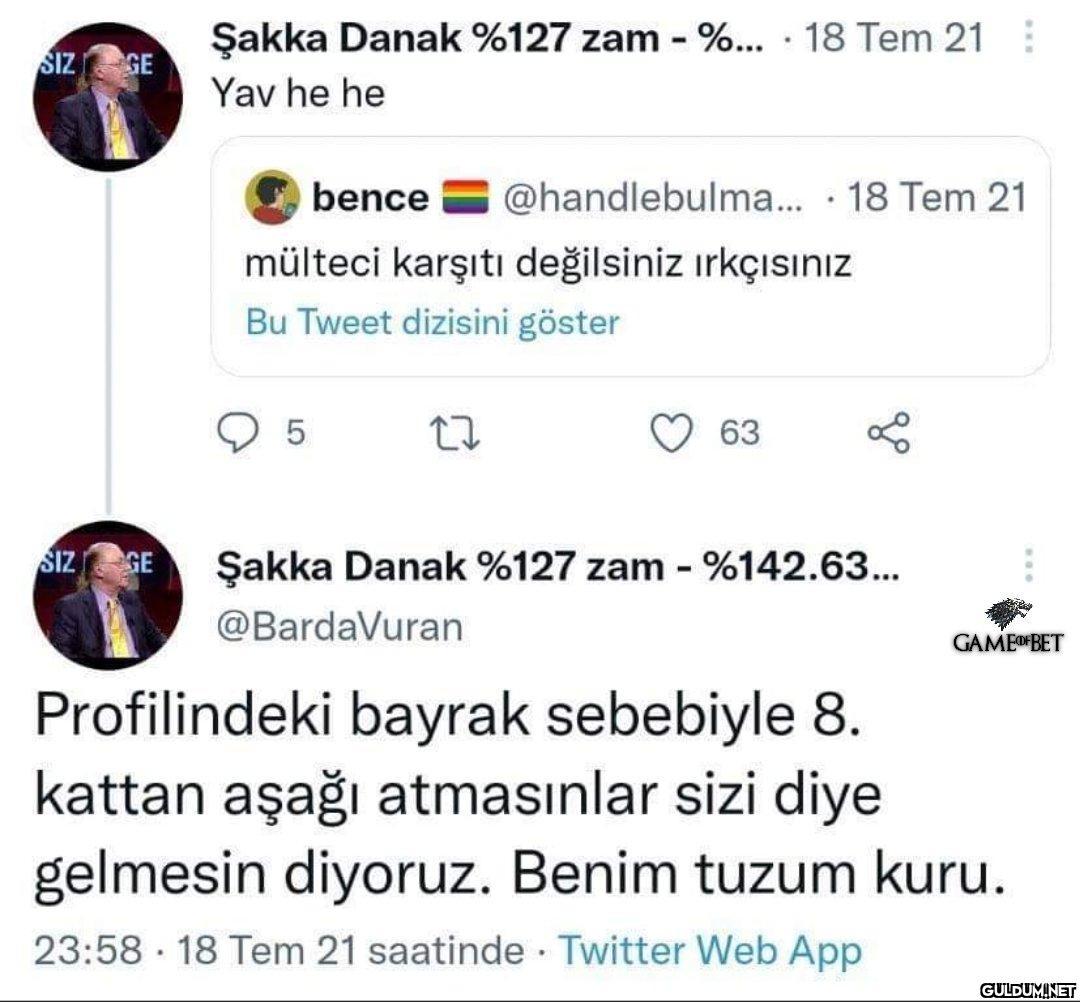1080x1002 pixels.
Task: Like the tweet with the heart icon
Action: 671,433
